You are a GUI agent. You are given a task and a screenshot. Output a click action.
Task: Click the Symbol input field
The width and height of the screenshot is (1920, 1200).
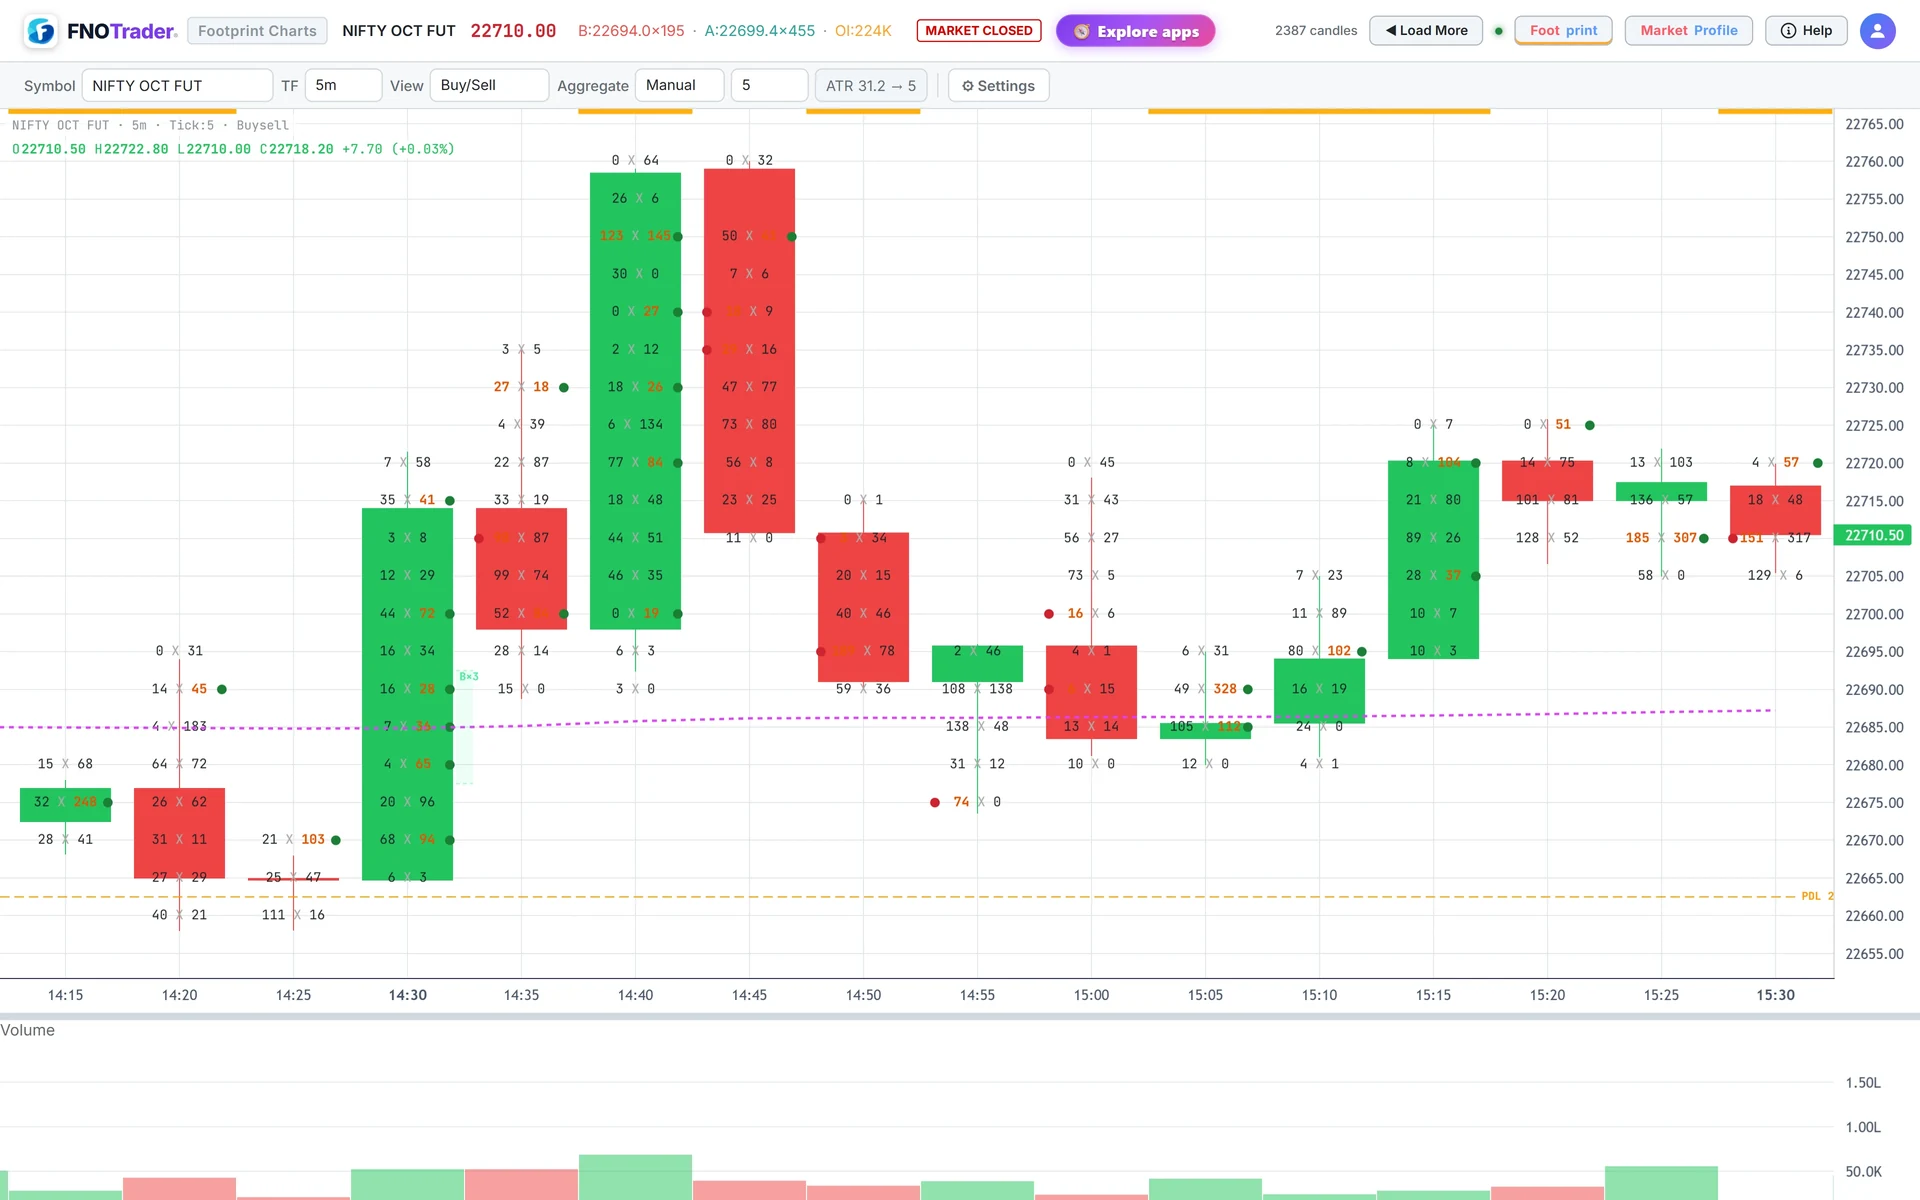click(177, 85)
